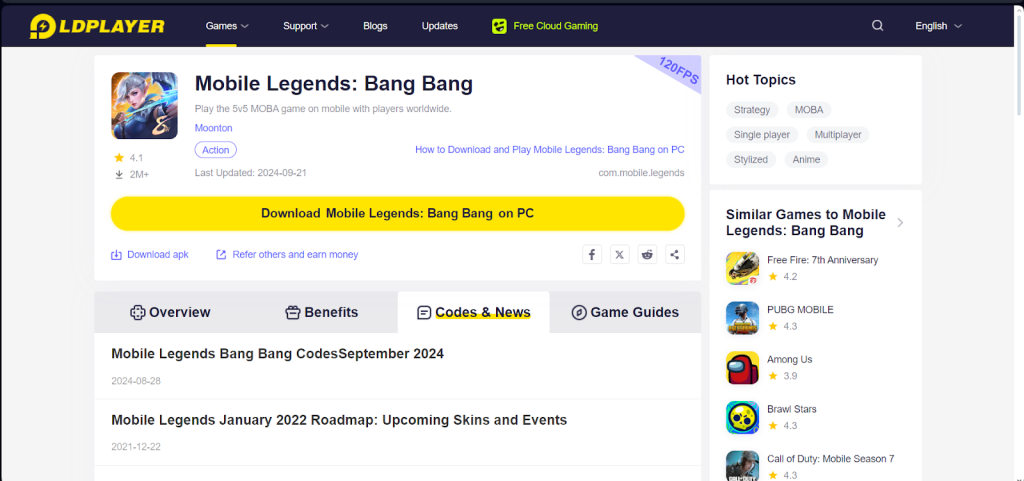Image resolution: width=1024 pixels, height=481 pixels.
Task: Open Mobile Legends Codes September 2024 article
Action: point(278,354)
